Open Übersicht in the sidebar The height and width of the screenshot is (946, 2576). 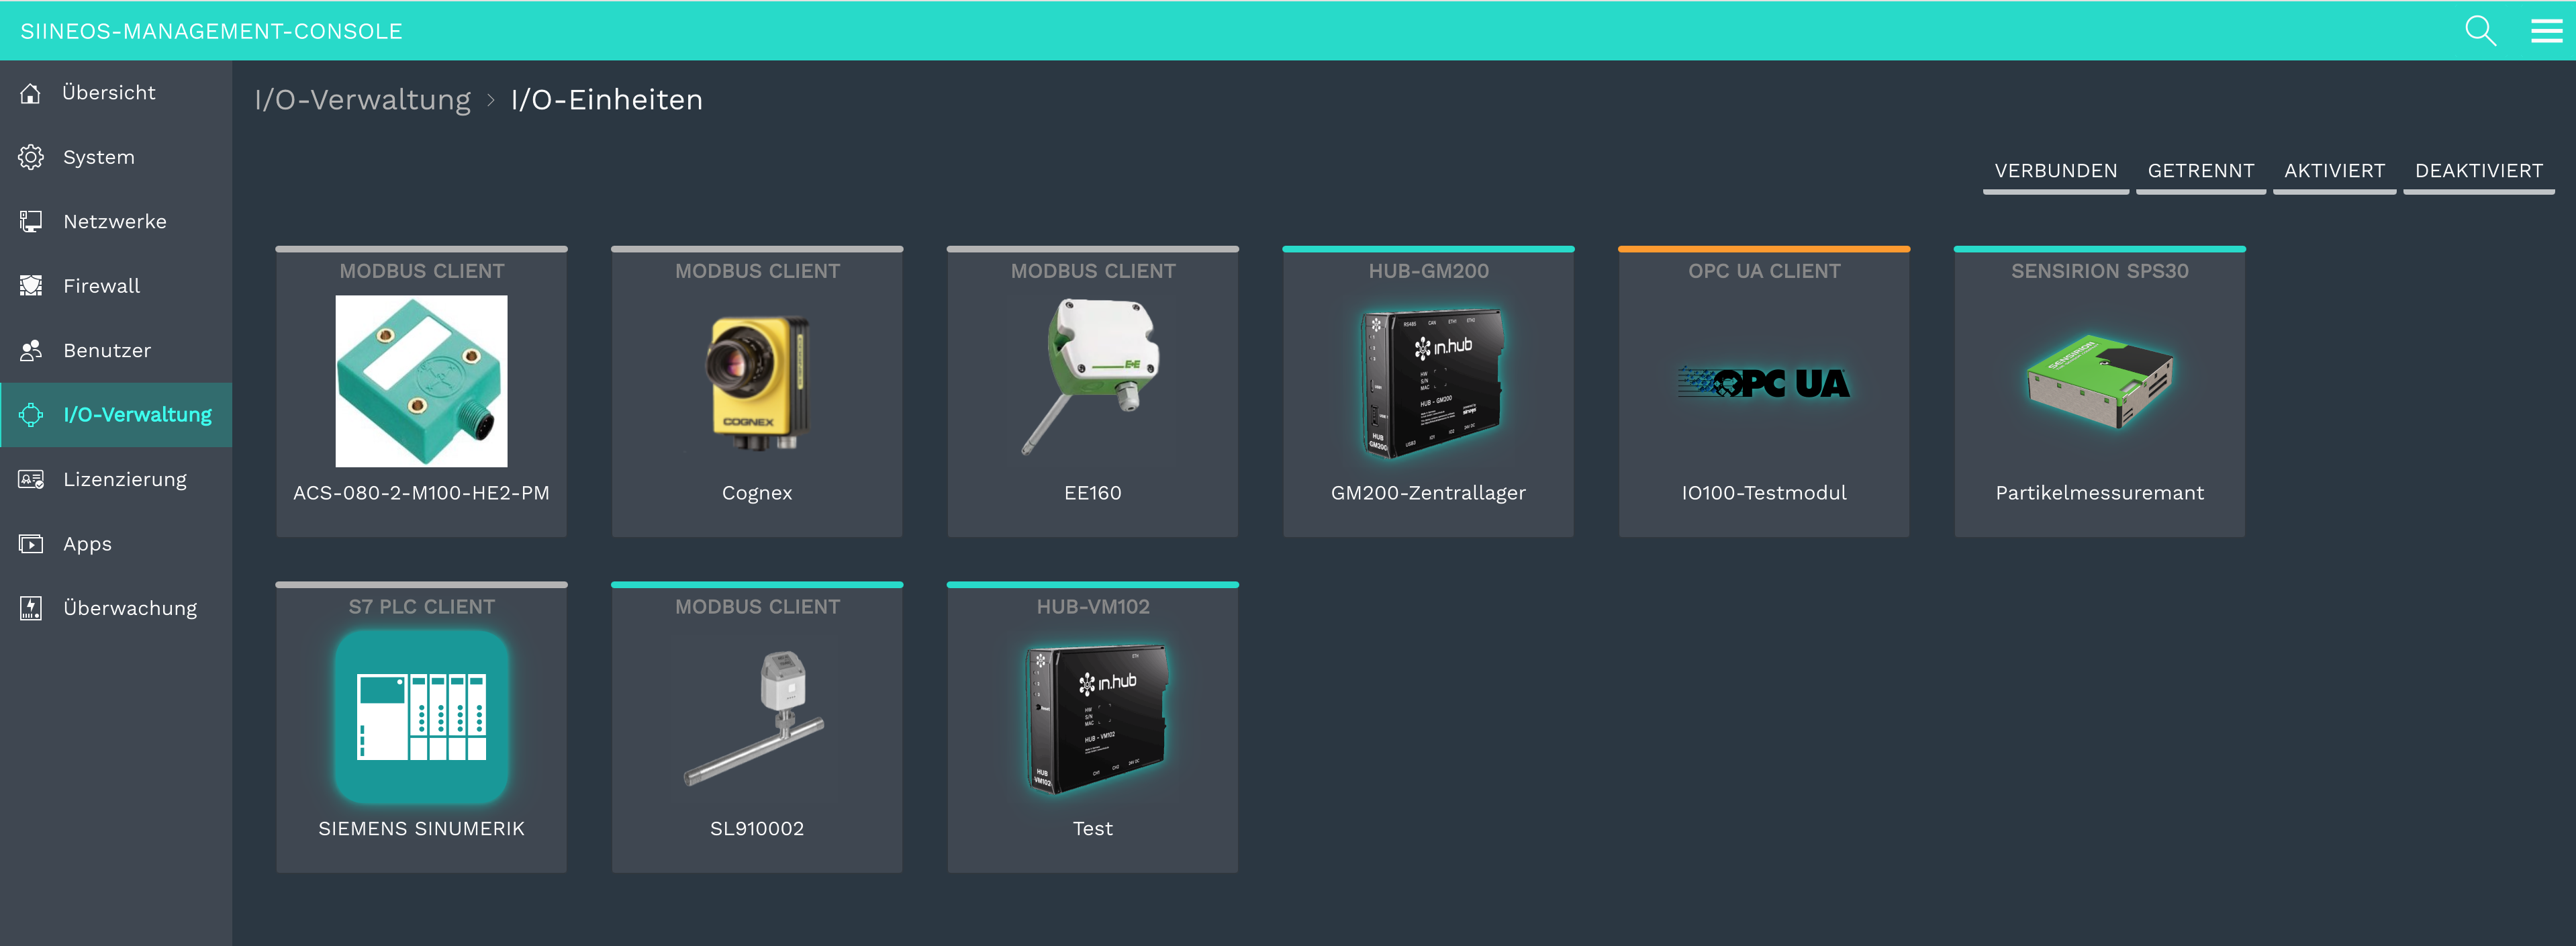pos(116,93)
